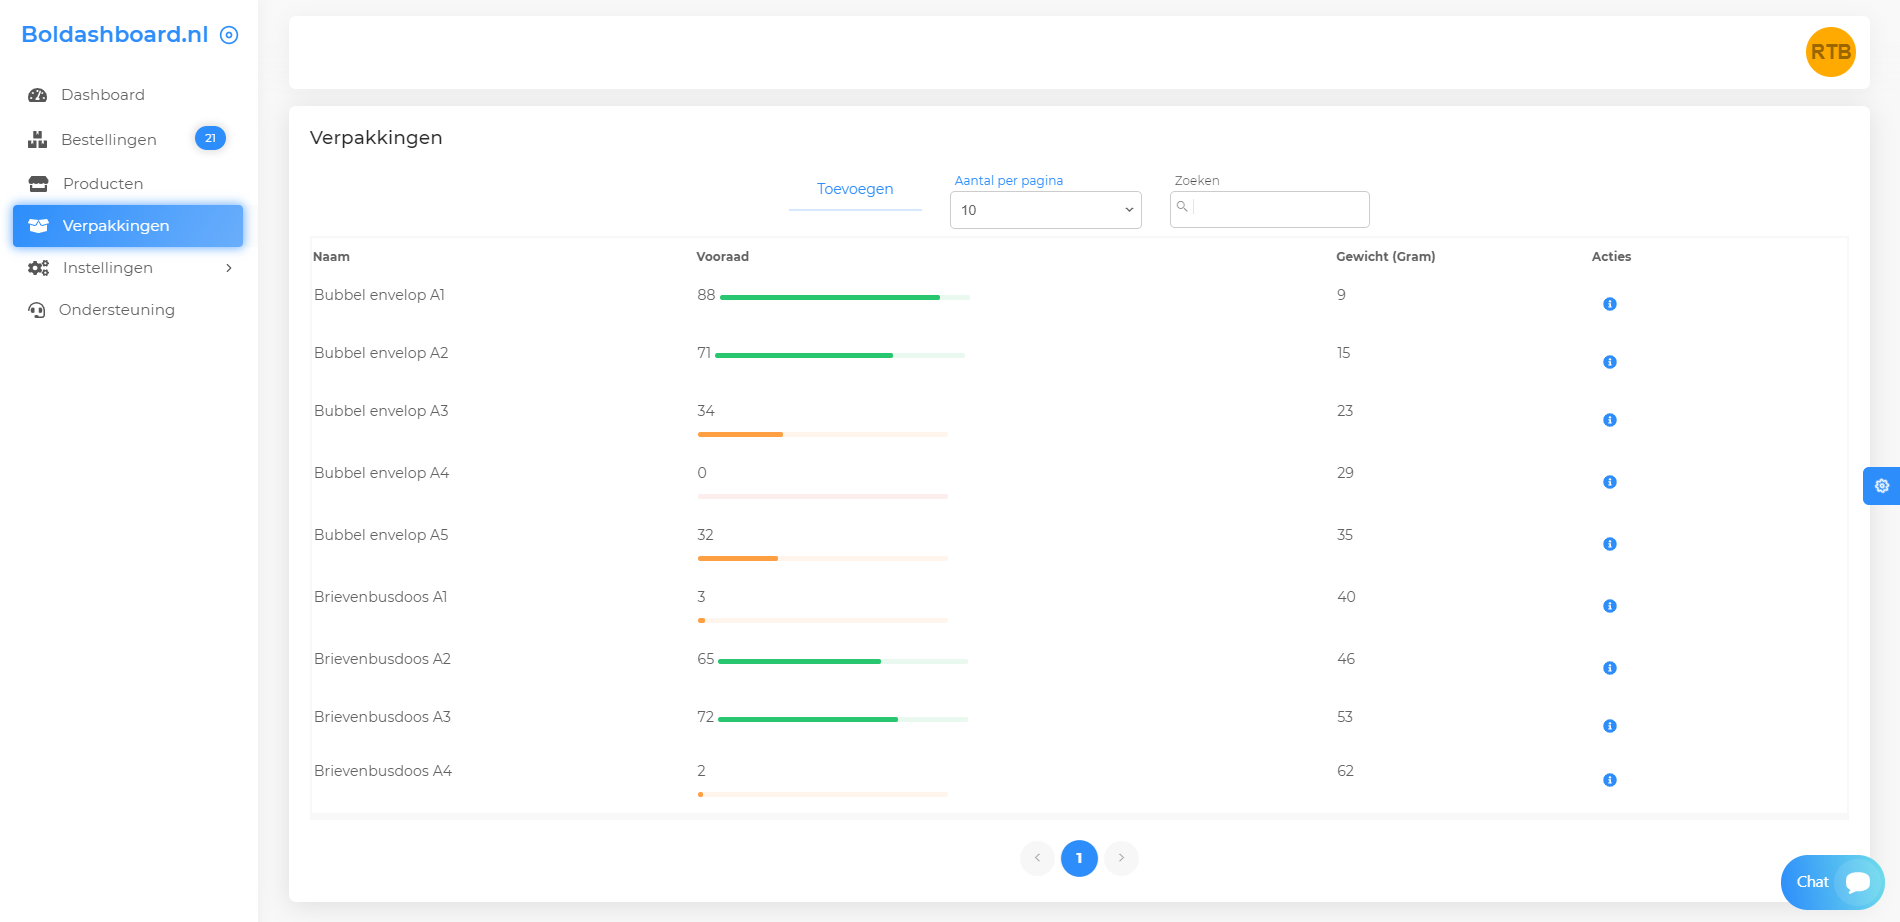Screen dimensions: 1900x922
Task: Go to previous page arrow
Action: point(1037,858)
